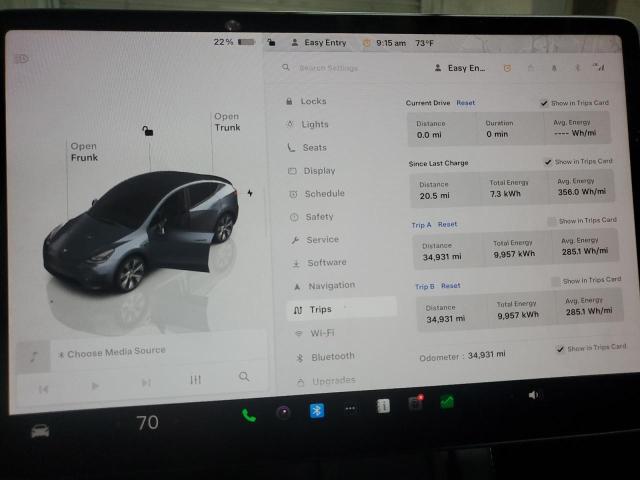Open the Navigation settings menu
Image resolution: width=640 pixels, height=480 pixels.
coord(324,286)
